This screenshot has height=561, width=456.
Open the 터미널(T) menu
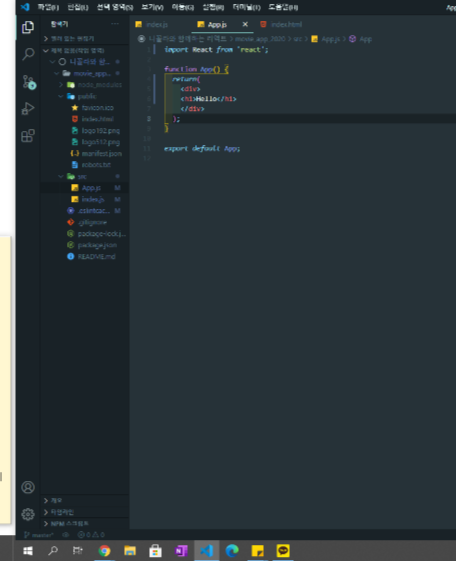click(x=246, y=7)
